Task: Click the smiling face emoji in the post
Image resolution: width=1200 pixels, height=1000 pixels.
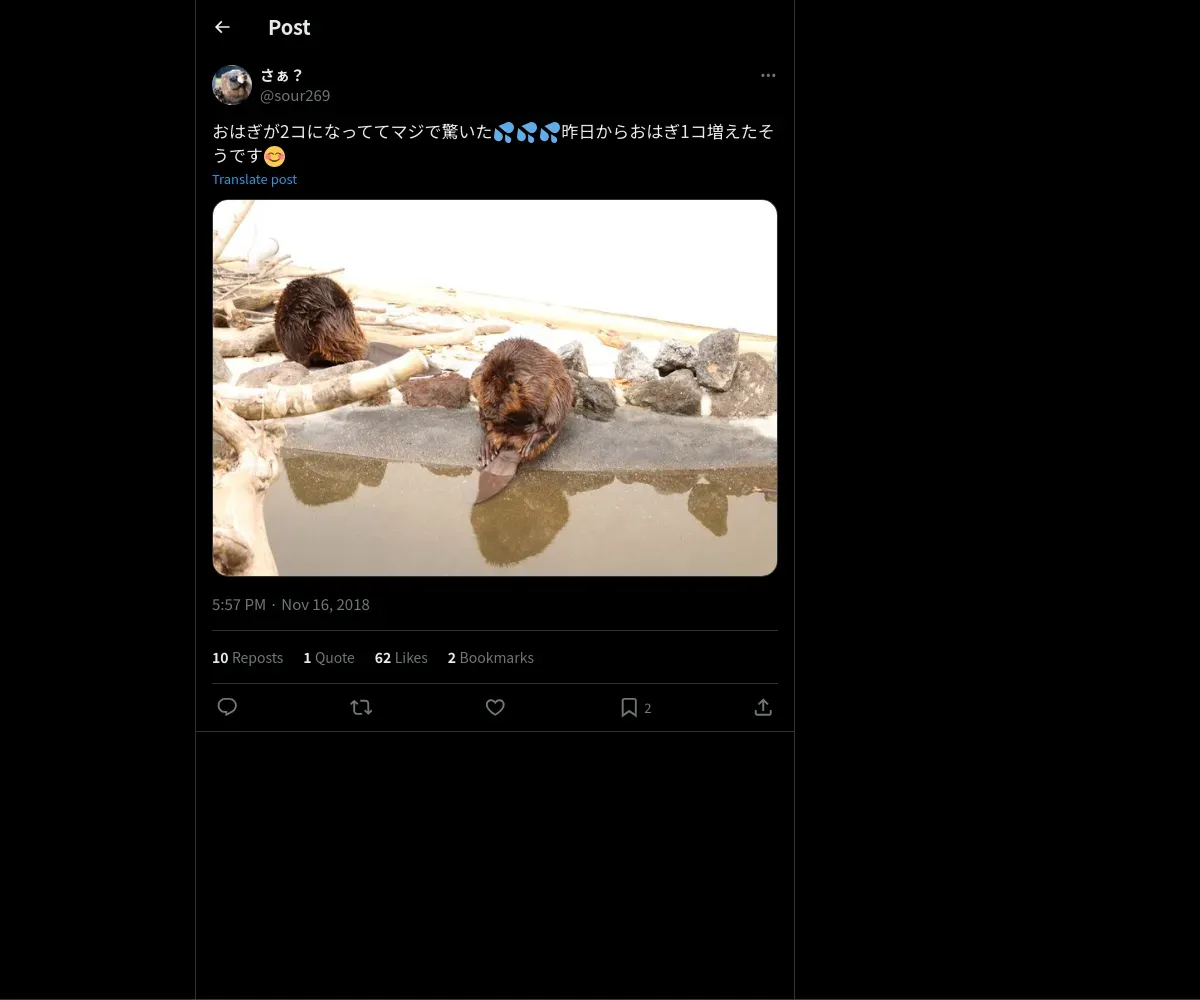Action: pyautogui.click(x=275, y=156)
